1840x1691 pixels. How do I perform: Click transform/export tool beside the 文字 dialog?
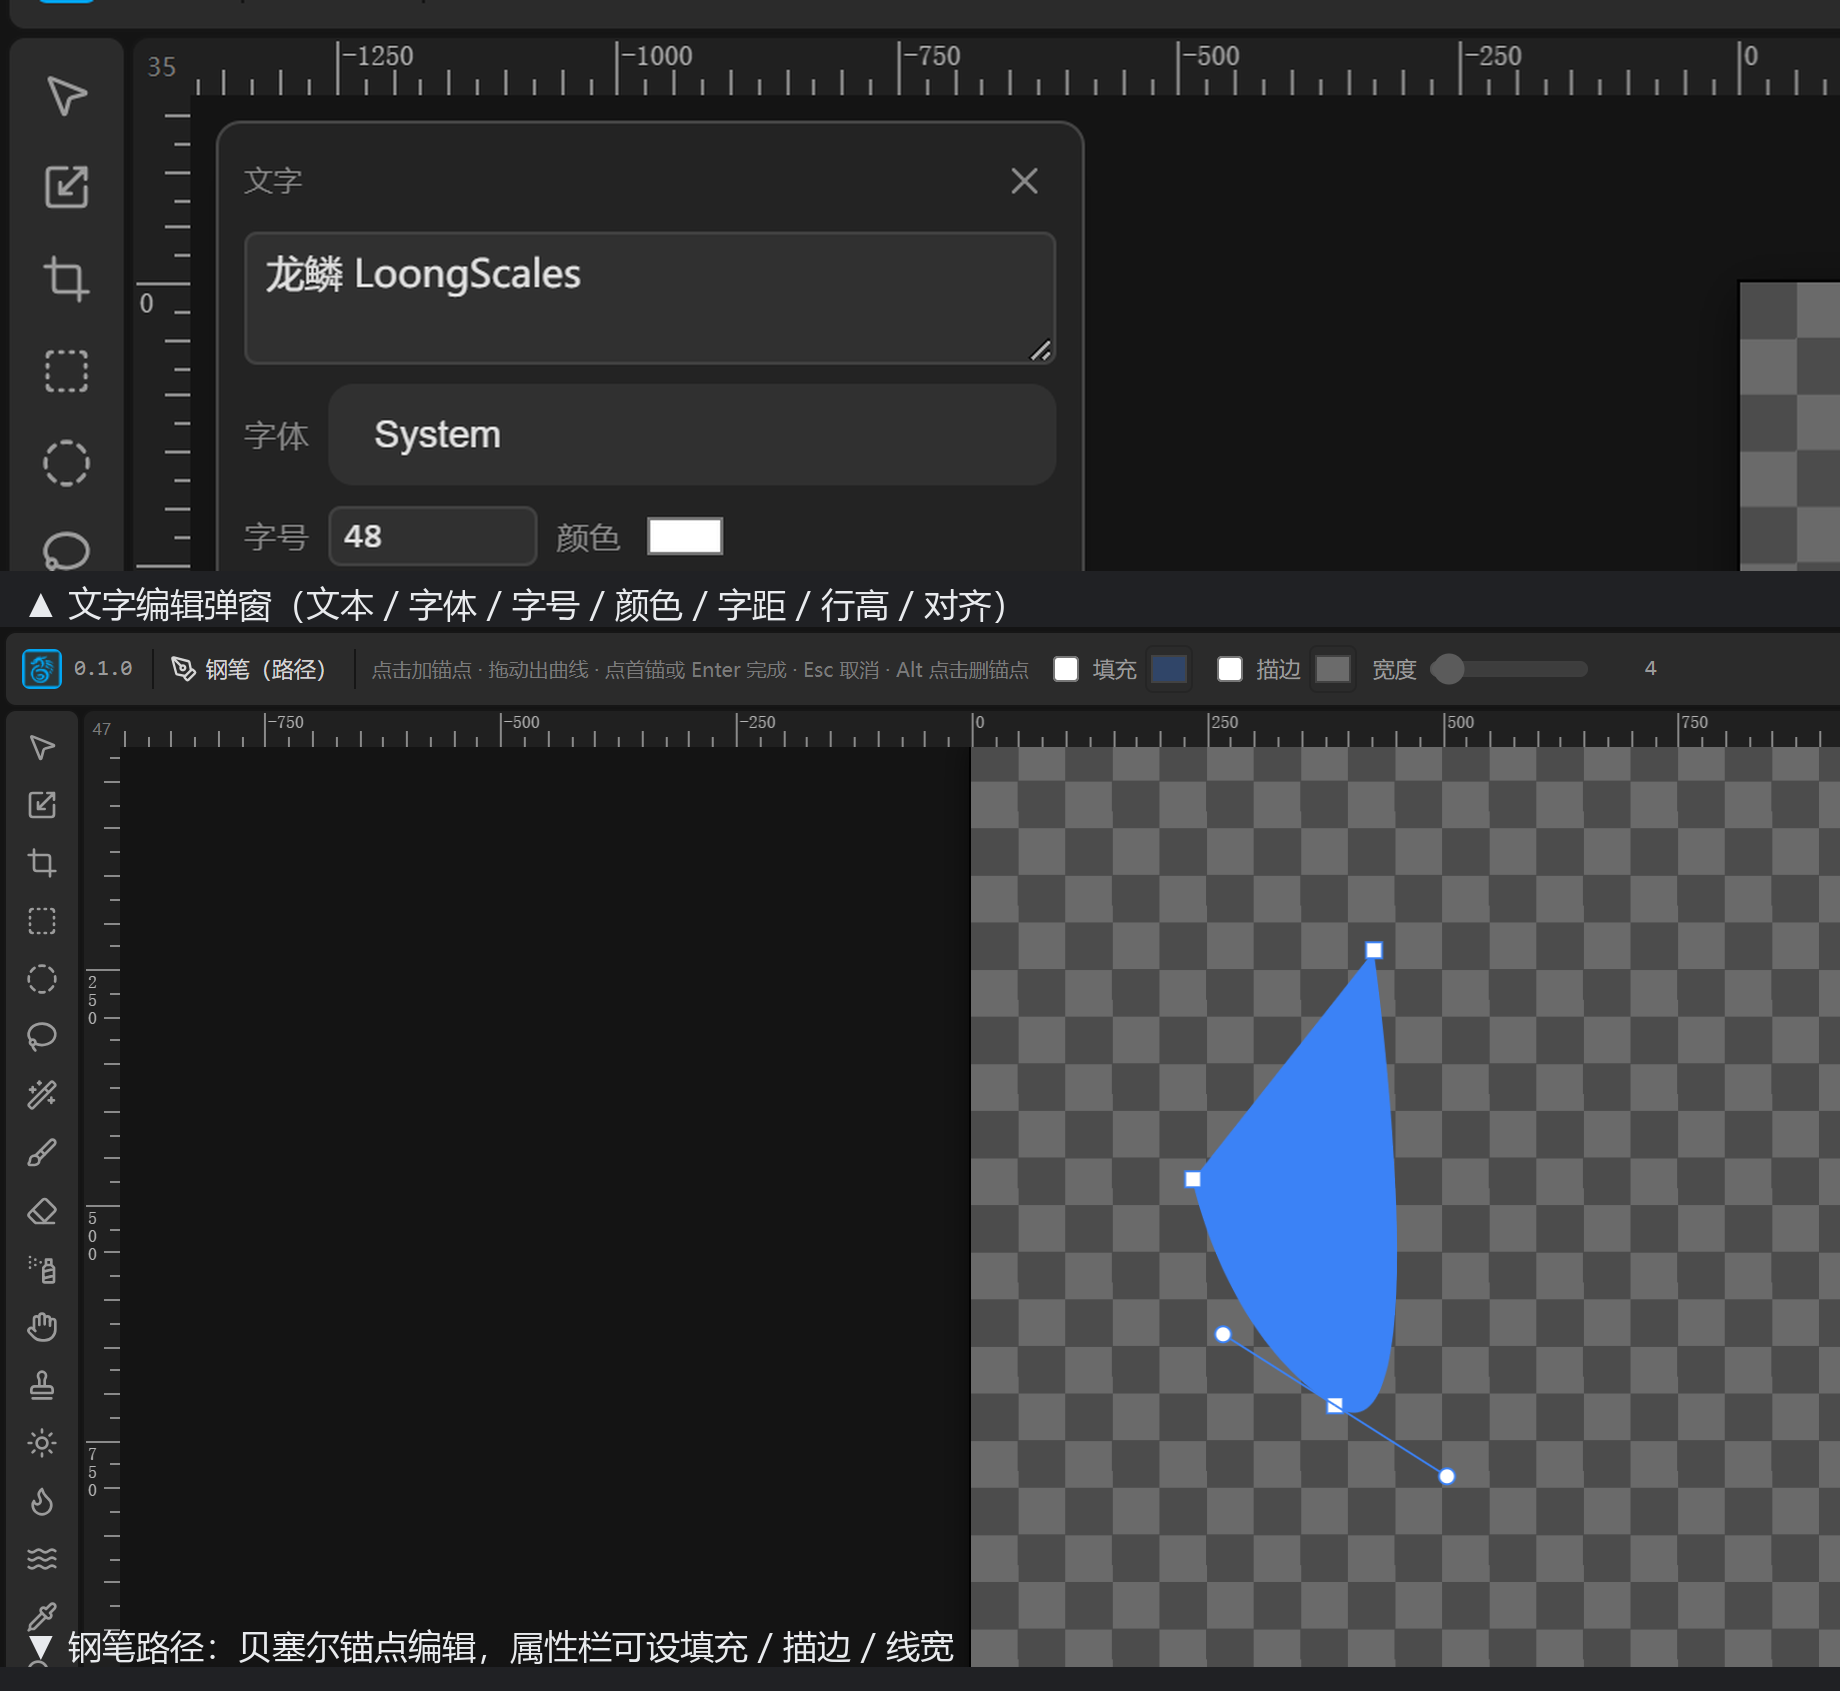67,187
